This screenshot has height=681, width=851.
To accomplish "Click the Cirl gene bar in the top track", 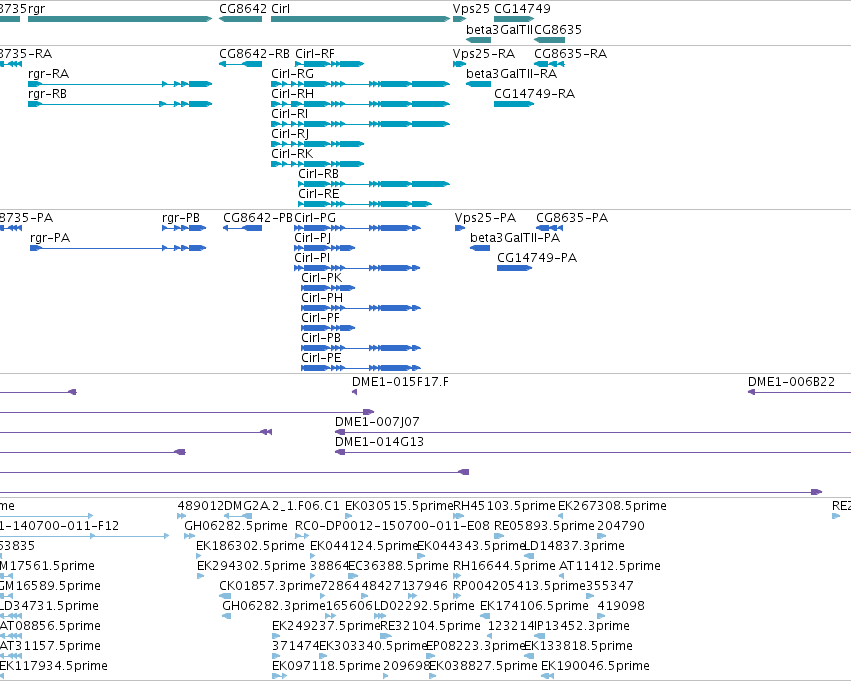I will click(360, 20).
